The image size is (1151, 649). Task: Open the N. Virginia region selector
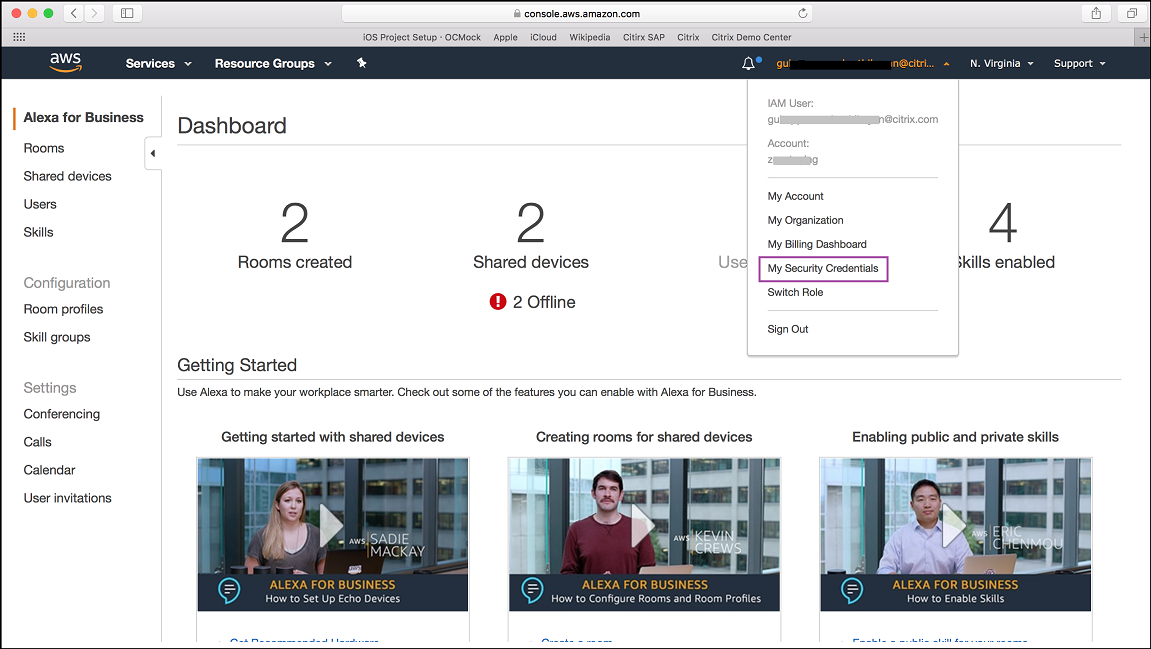click(1002, 63)
